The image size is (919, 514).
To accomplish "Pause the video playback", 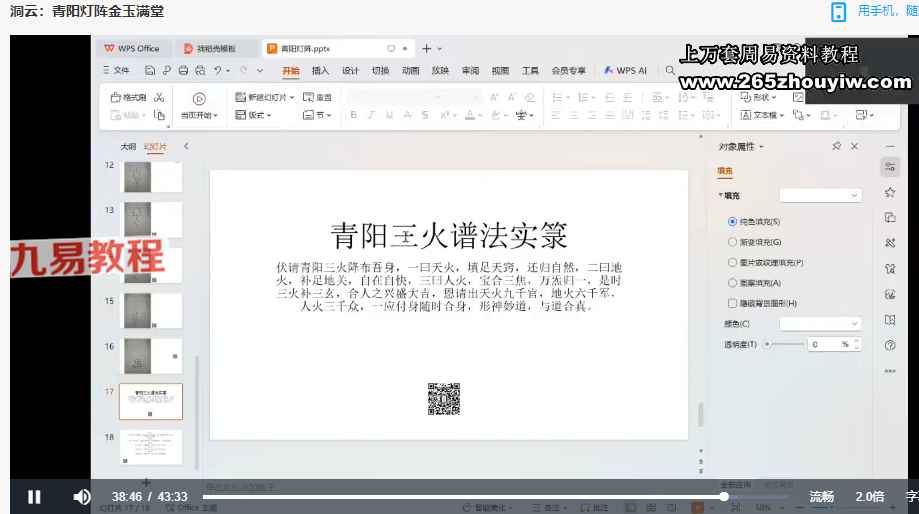I will (x=34, y=496).
